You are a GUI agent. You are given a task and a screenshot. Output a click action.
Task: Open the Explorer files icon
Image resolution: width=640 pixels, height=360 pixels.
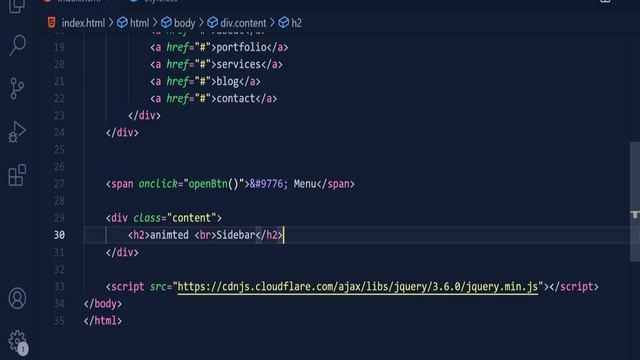[x=17, y=6]
